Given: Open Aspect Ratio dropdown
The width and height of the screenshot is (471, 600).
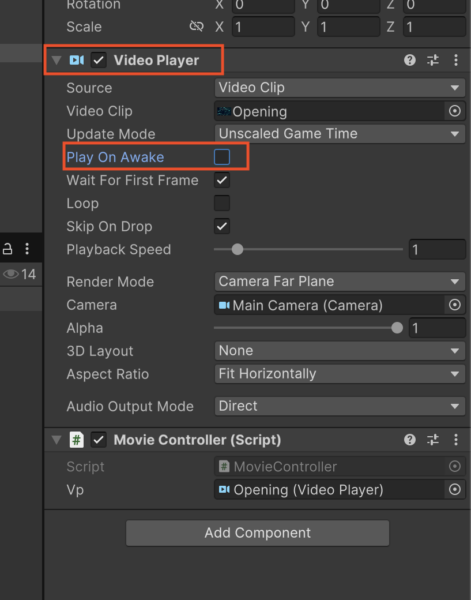Looking at the screenshot, I should (340, 374).
